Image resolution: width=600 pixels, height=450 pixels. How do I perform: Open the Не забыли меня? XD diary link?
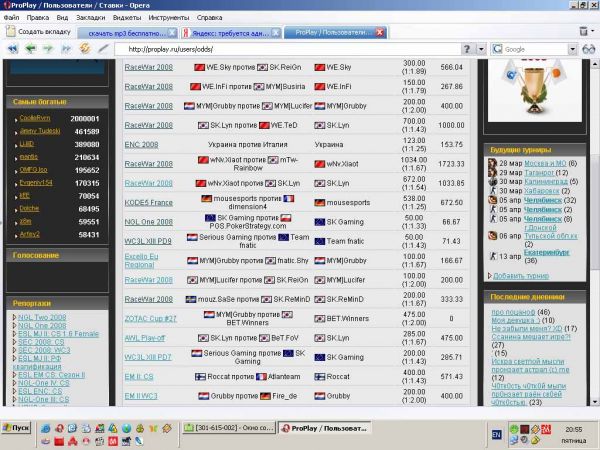point(527,328)
